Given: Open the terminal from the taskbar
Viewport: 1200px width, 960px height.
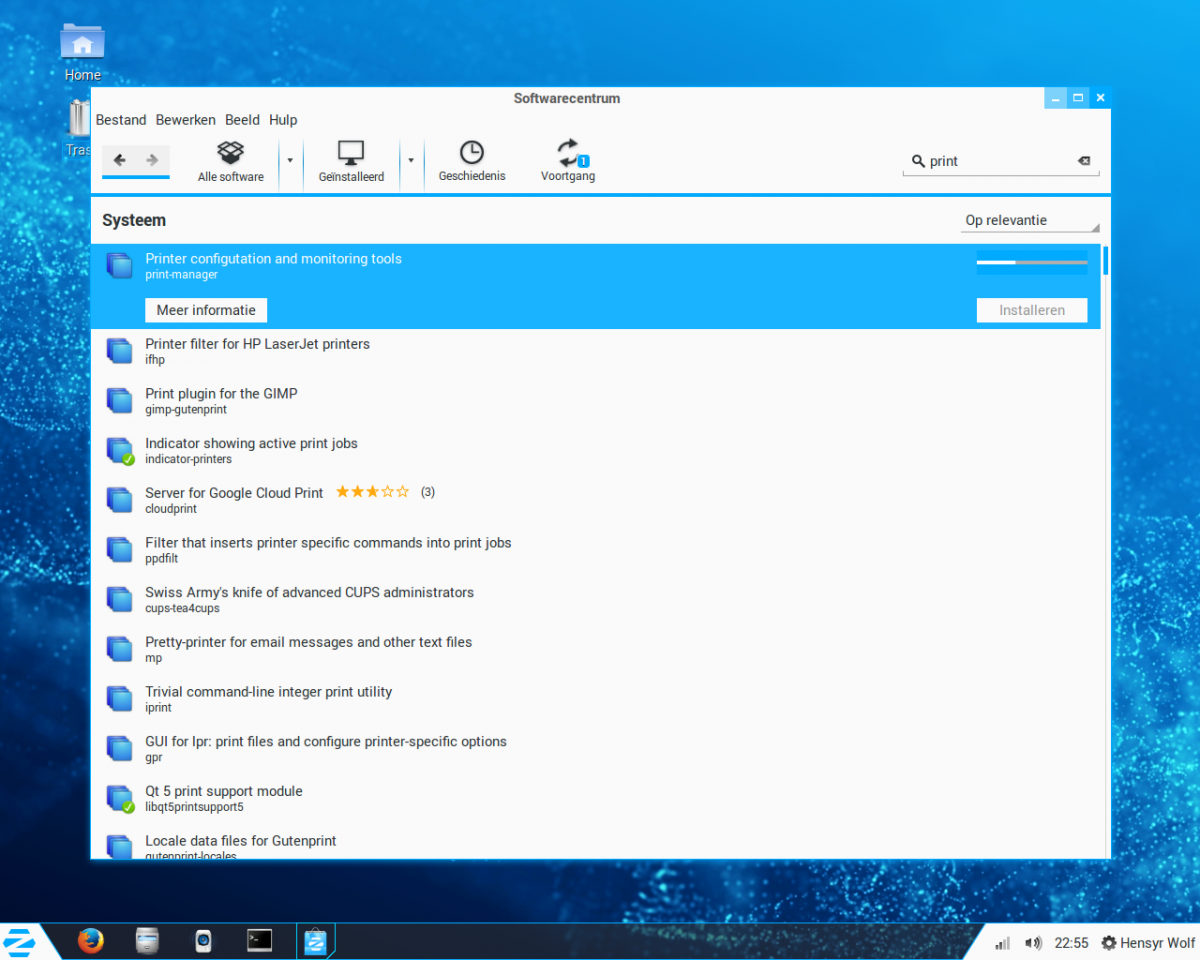Looking at the screenshot, I should coord(260,941).
